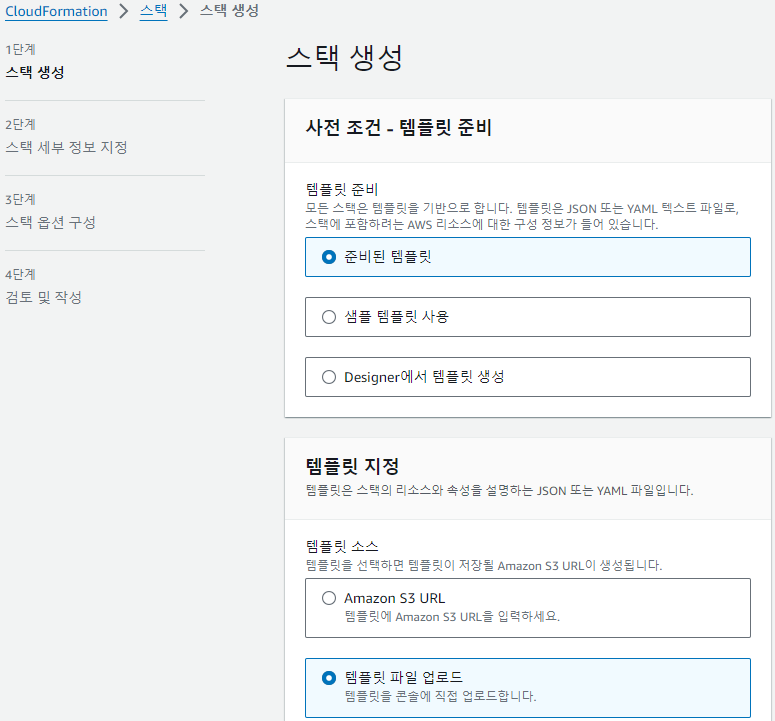Click the 2단계 step label
Image resolution: width=775 pixels, height=721 pixels.
coord(20,125)
